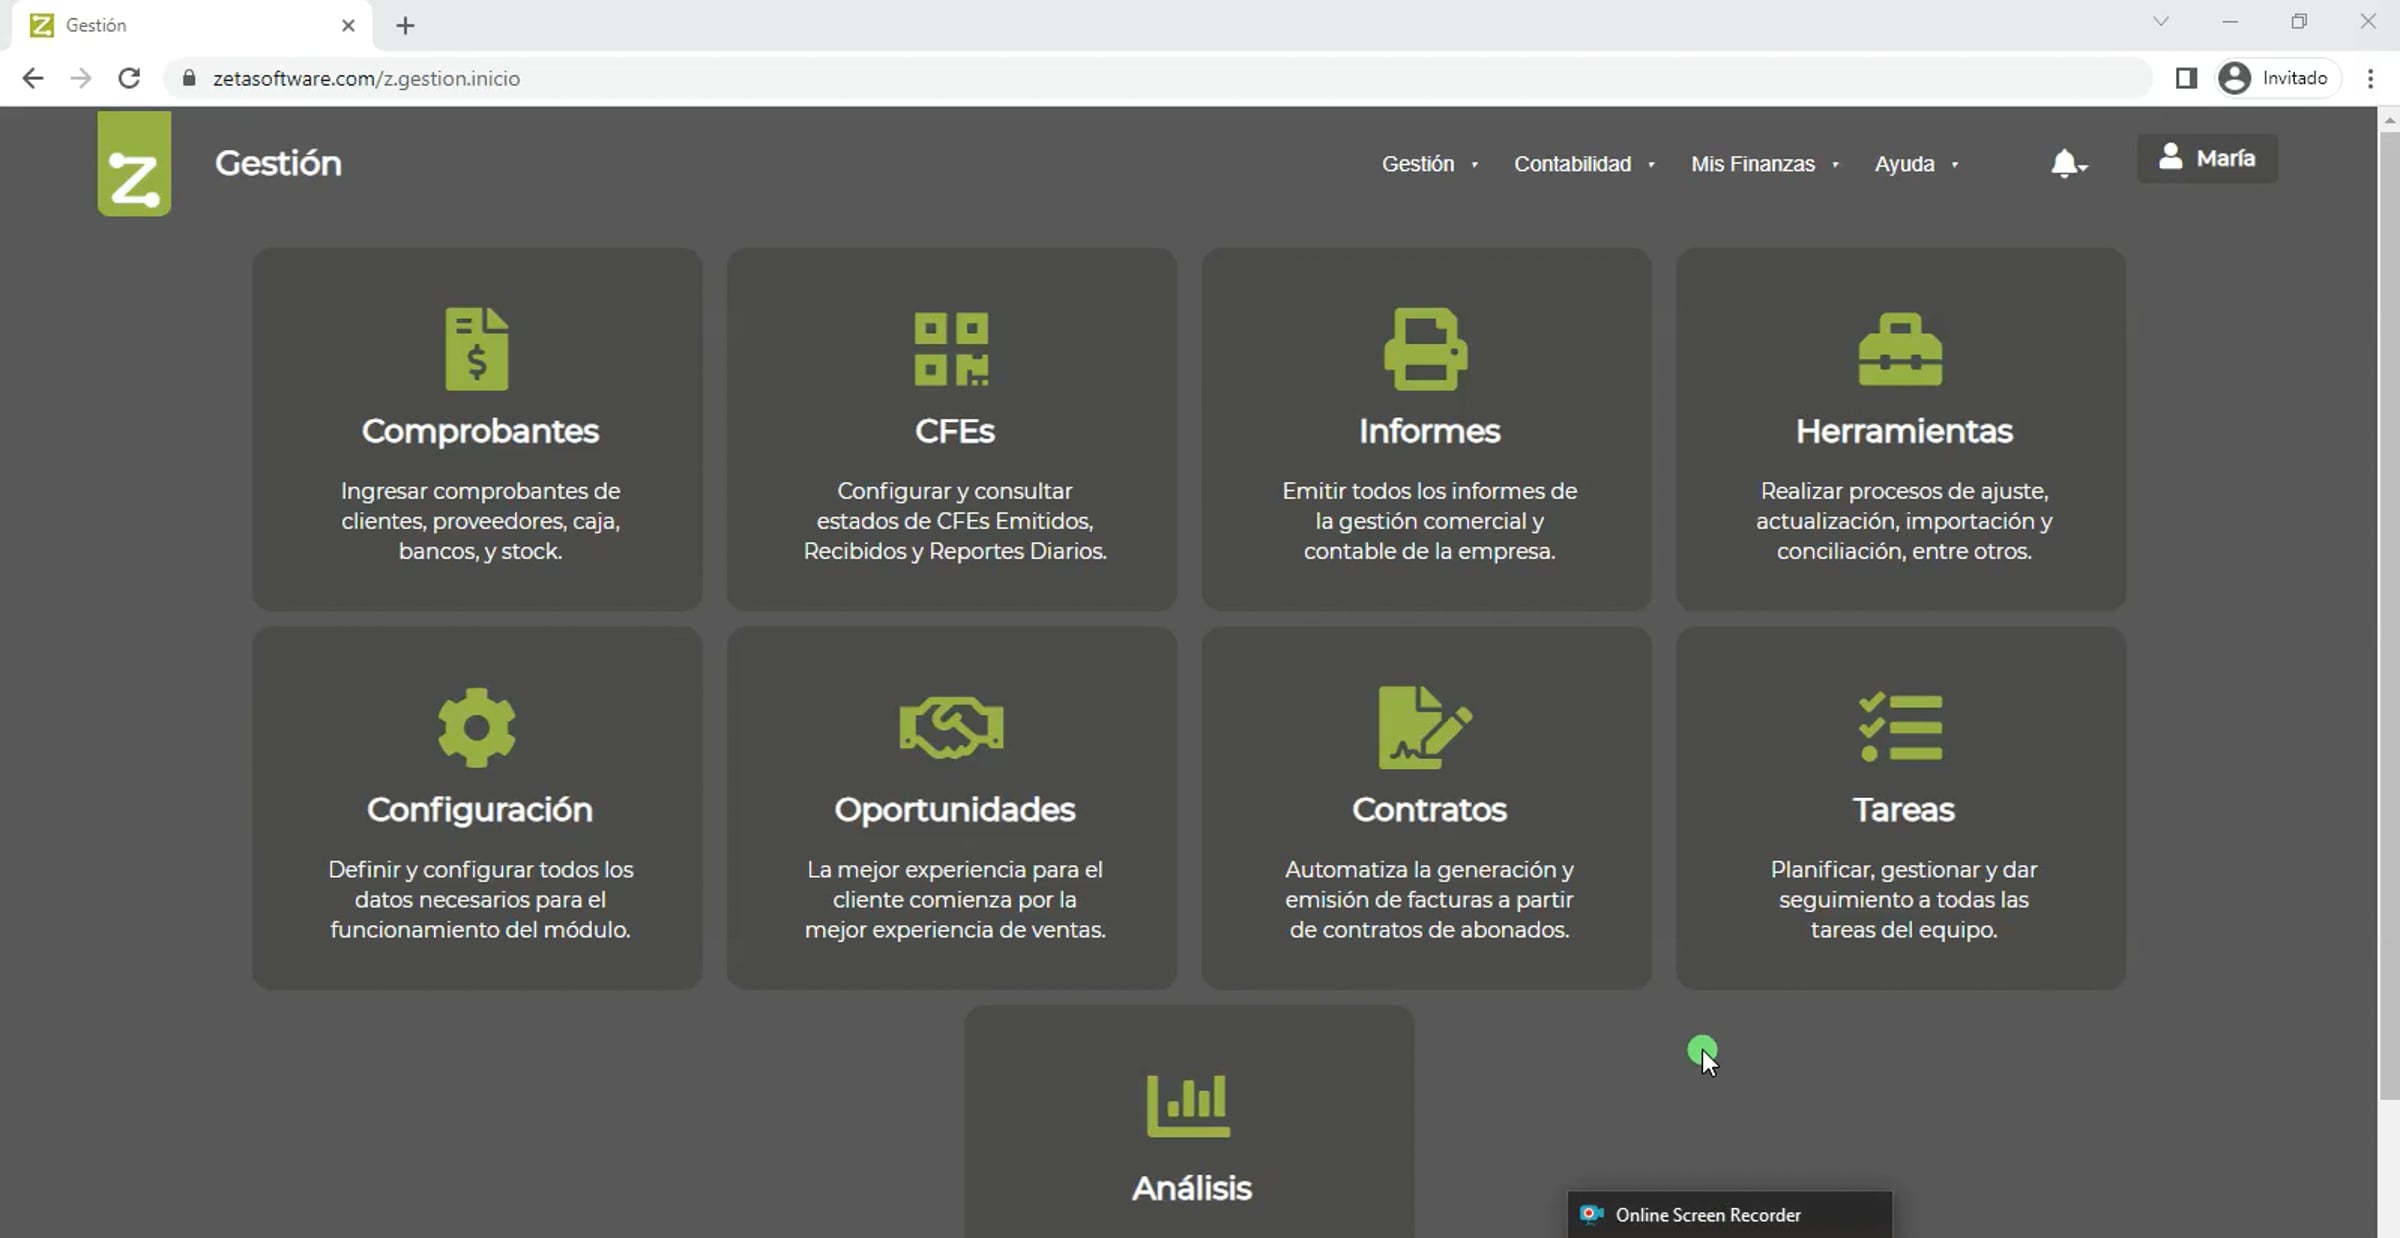This screenshot has height=1238, width=2400.
Task: Open the María user account menu
Action: [x=2207, y=158]
